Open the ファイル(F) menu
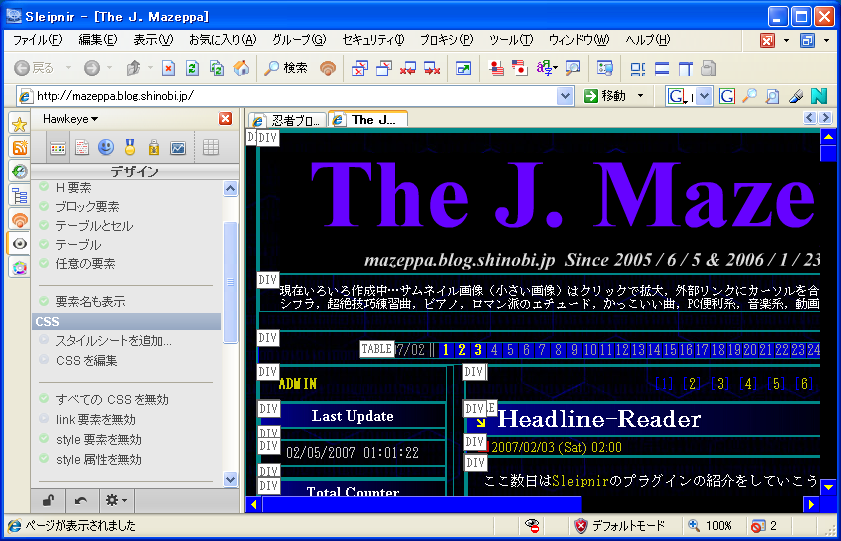Image resolution: width=841 pixels, height=541 pixels. click(x=37, y=40)
